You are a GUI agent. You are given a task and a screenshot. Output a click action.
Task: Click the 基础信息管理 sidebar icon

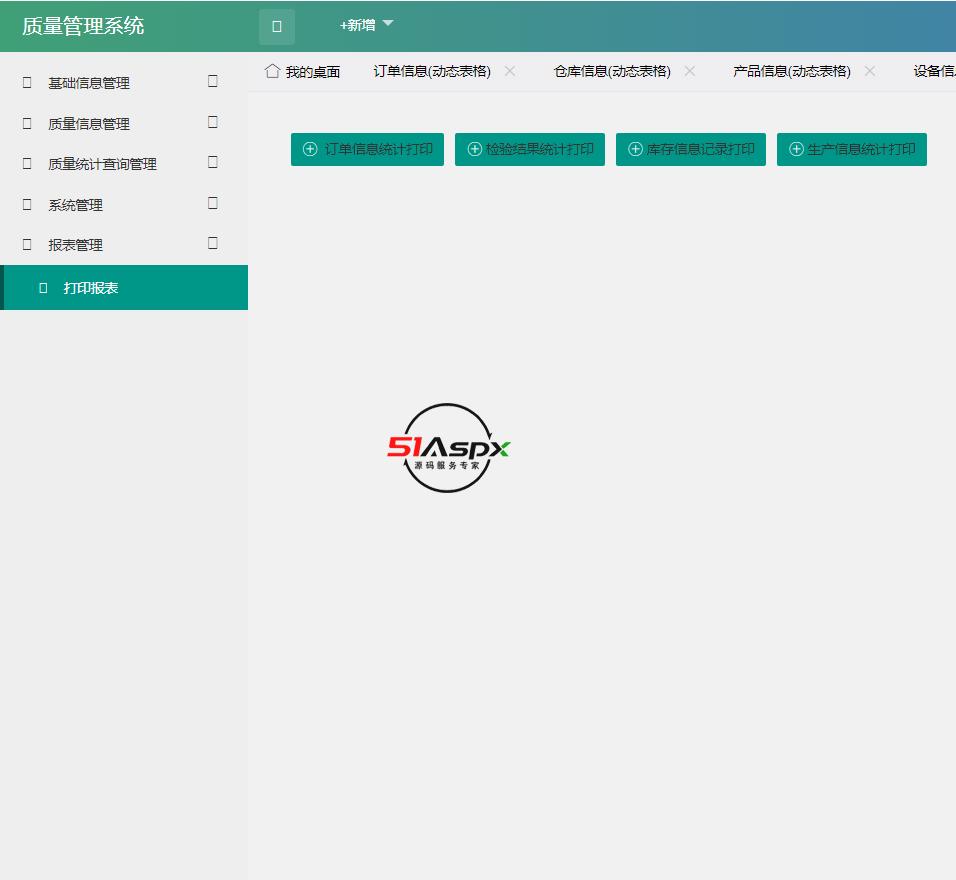click(x=25, y=83)
